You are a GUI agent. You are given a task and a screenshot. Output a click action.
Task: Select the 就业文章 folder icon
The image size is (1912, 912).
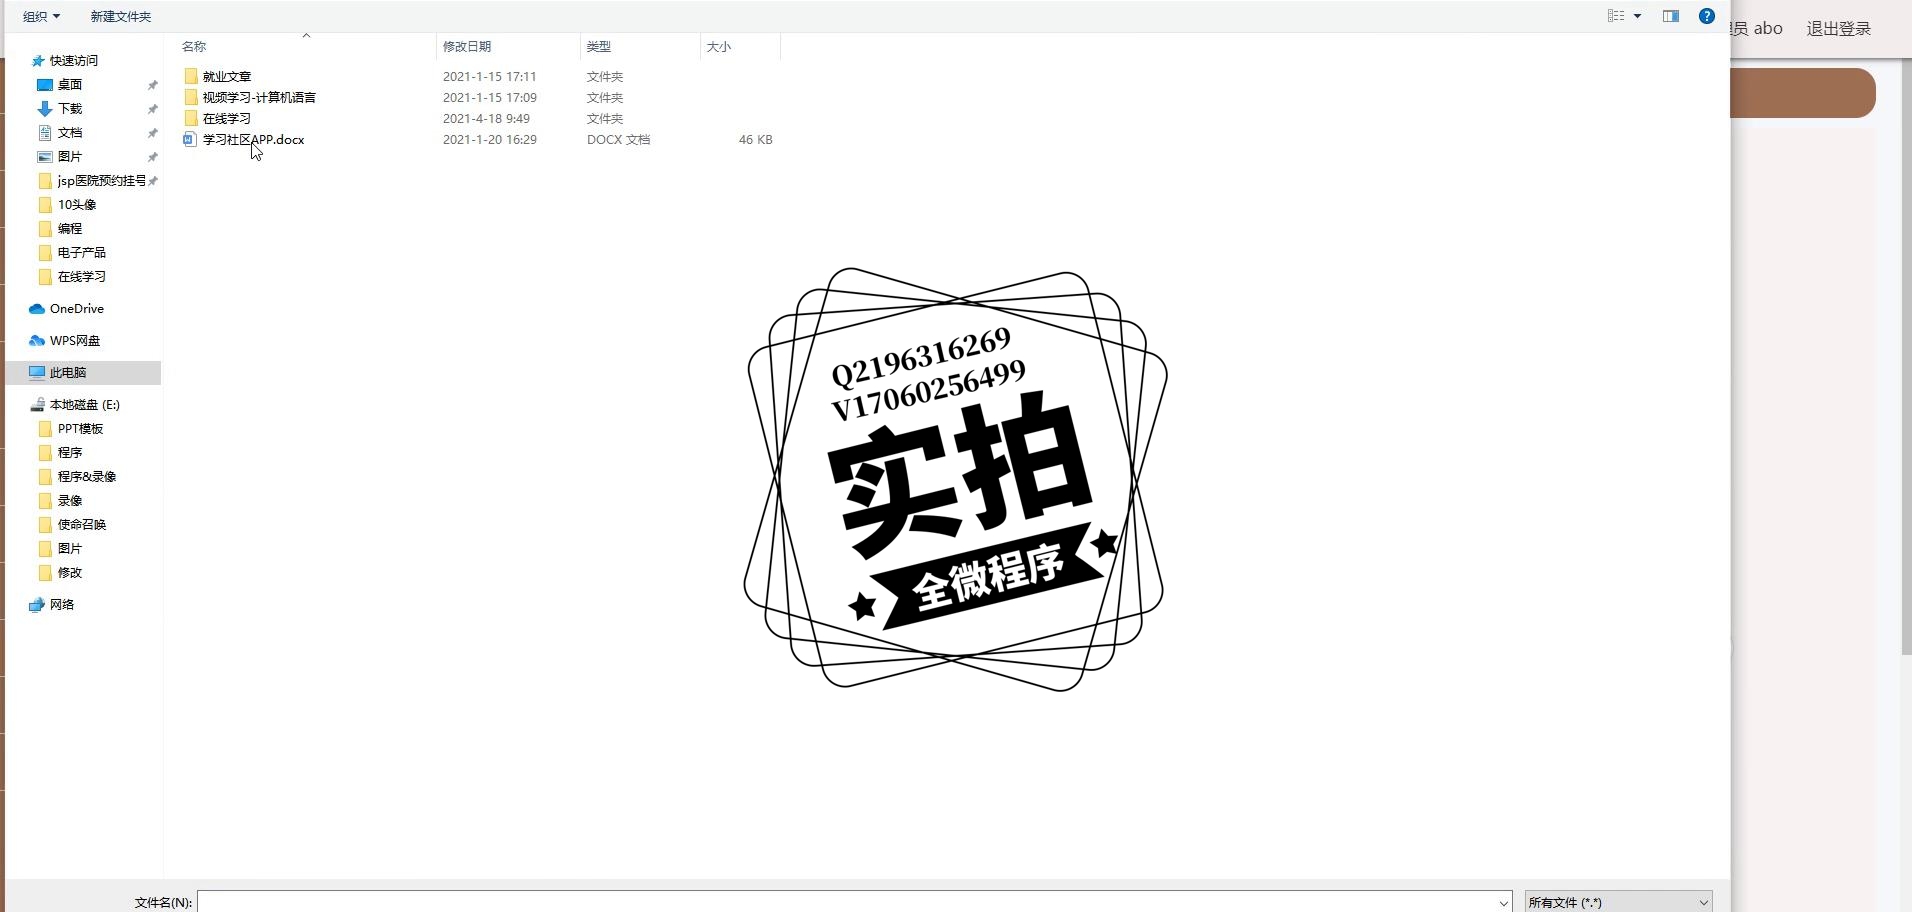point(191,76)
